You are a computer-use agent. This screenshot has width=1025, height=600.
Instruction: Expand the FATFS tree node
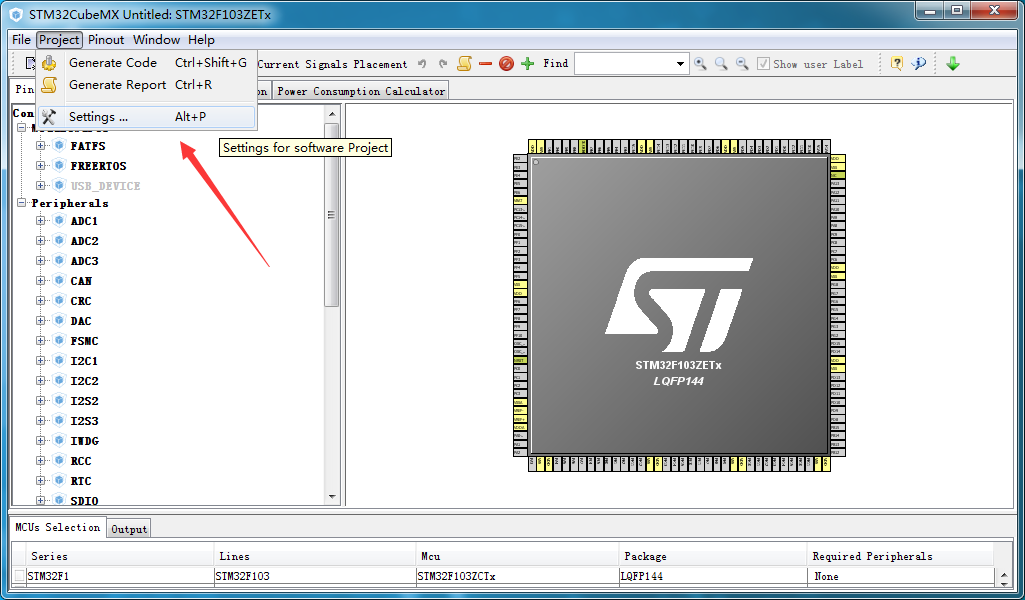[41, 145]
